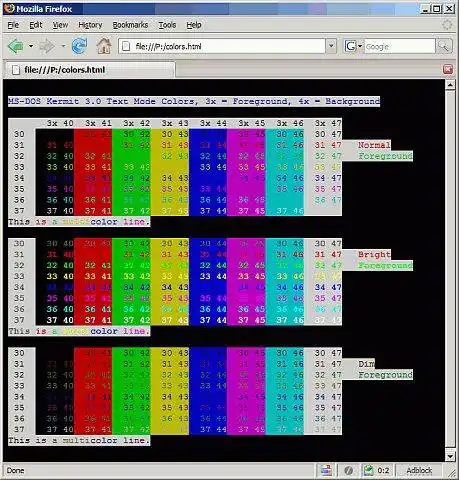
Task: Click the '3x 43' column header
Action: 175,123
